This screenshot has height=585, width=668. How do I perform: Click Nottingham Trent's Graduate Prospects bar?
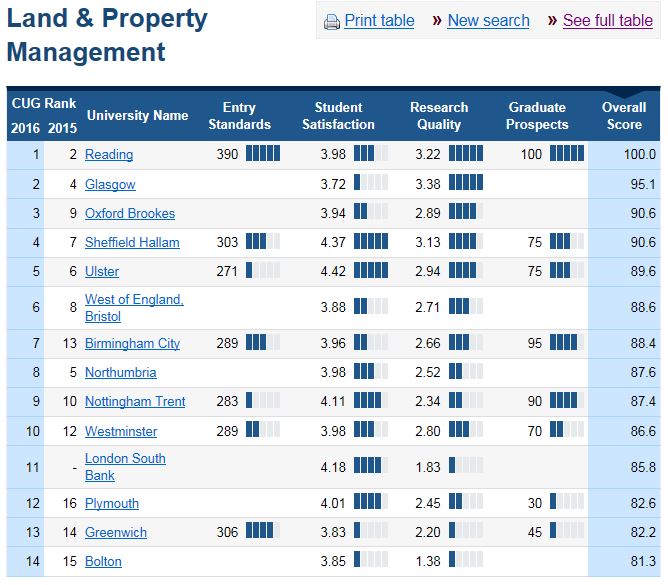click(x=567, y=400)
